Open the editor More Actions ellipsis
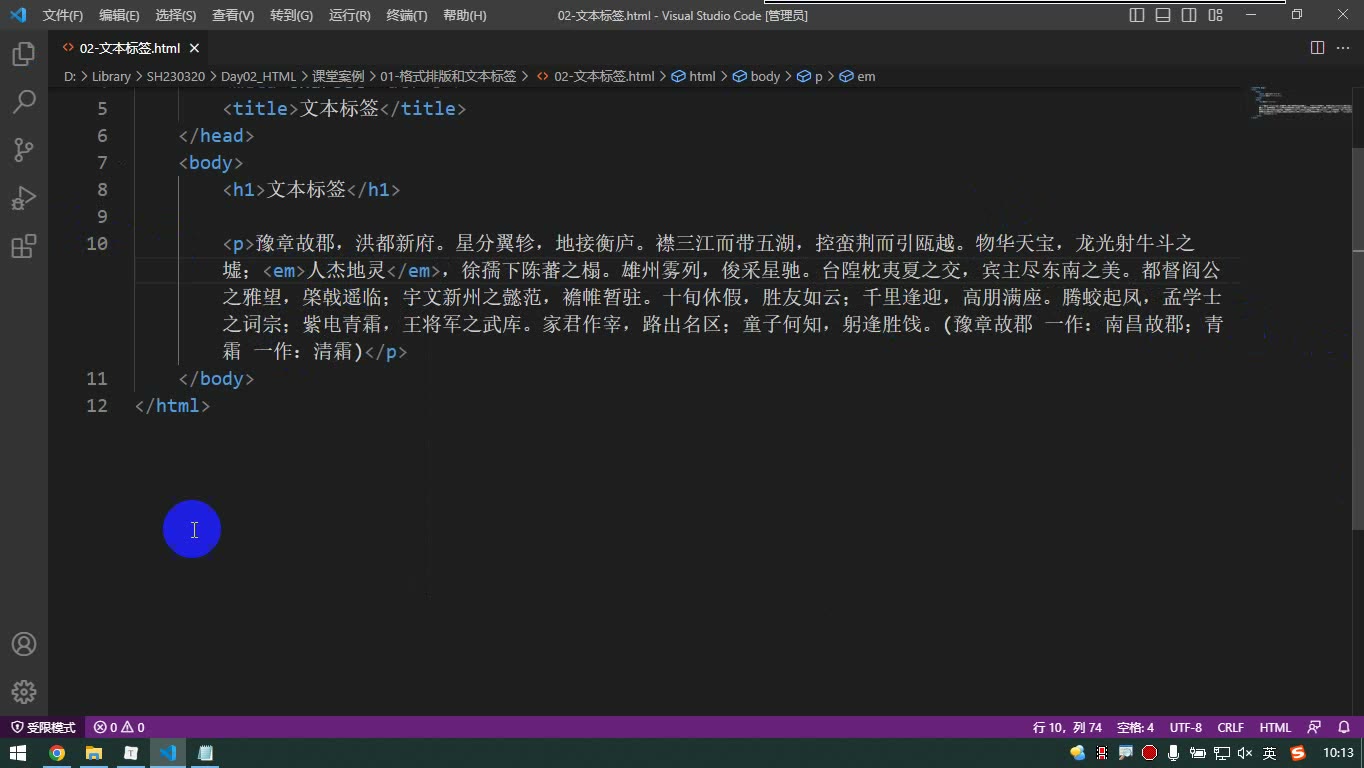Image resolution: width=1364 pixels, height=768 pixels. pyautogui.click(x=1344, y=48)
